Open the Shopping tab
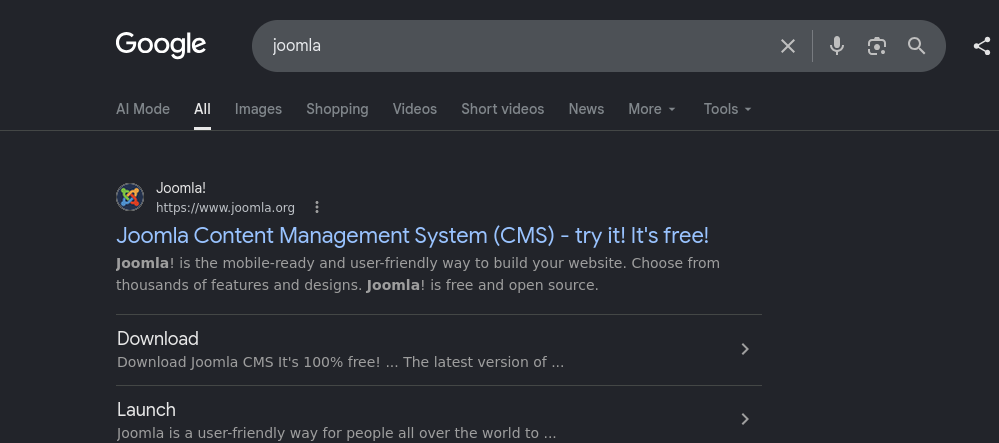Screen dimensions: 999x443 tap(337, 109)
